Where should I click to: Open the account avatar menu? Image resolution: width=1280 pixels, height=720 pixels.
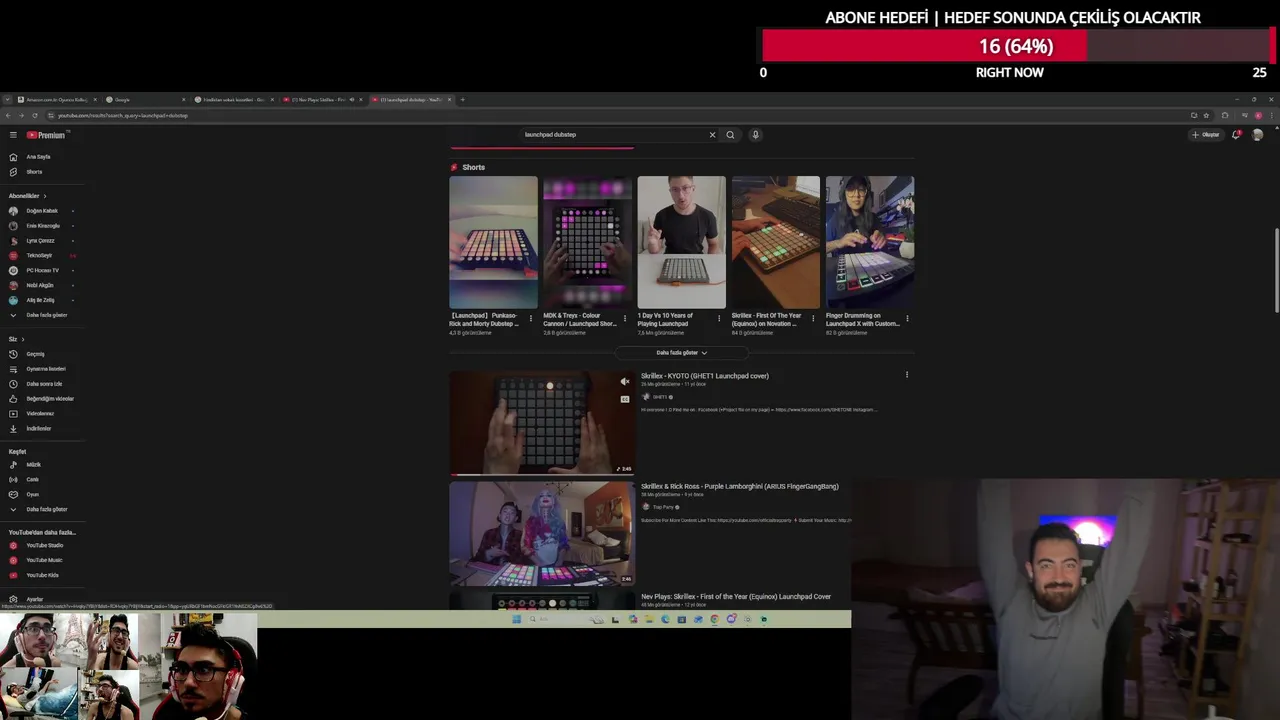(1257, 135)
